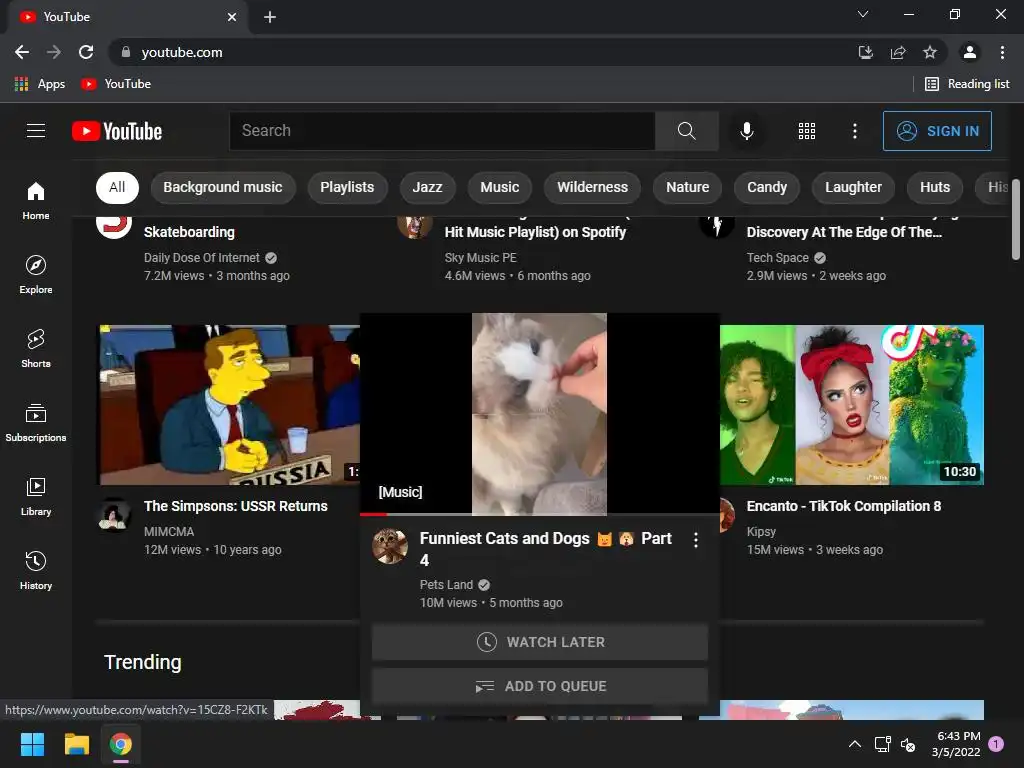Viewport: 1024px width, 768px height.
Task: Click the ADD TO QUEUE button
Action: (540, 686)
